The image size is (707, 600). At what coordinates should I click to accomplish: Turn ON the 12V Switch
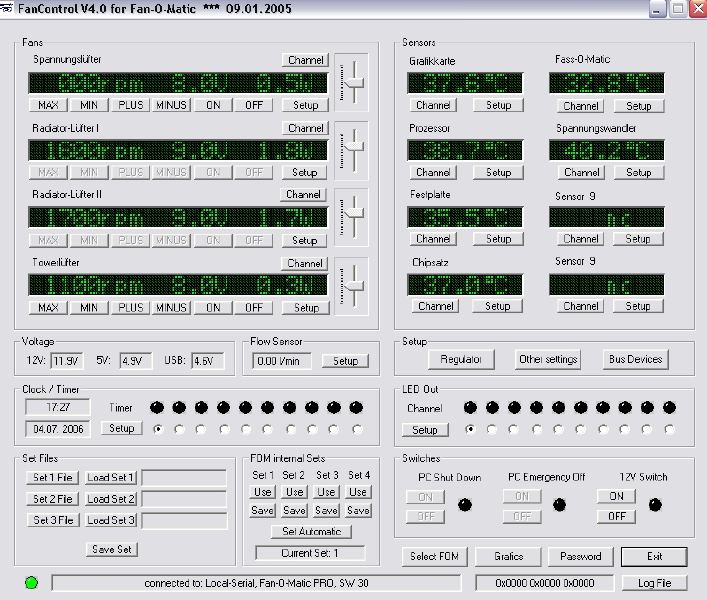616,496
